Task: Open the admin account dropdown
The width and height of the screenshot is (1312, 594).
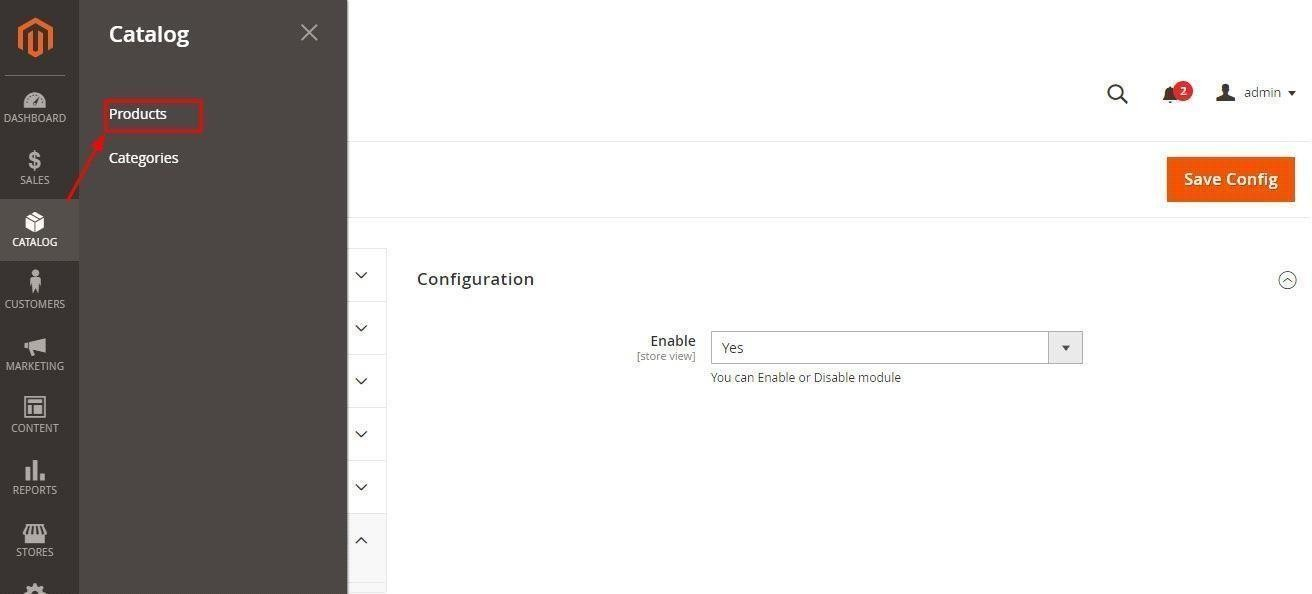Action: [x=1256, y=93]
